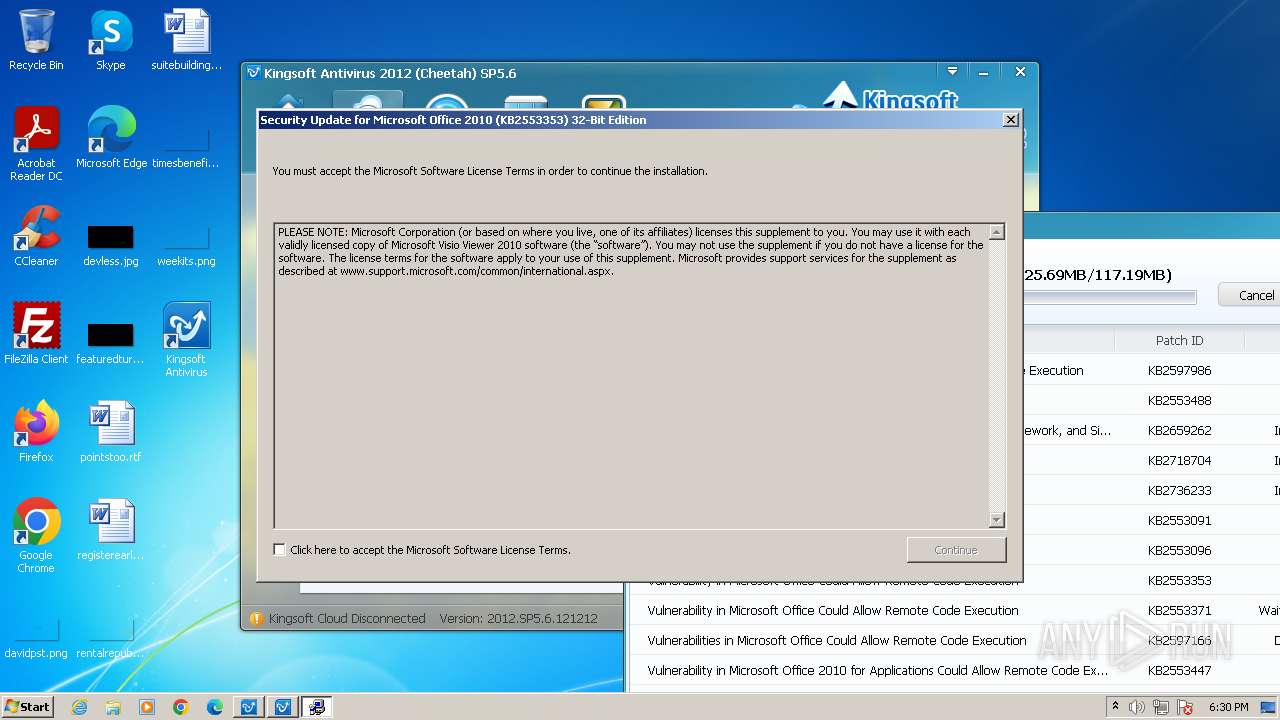Launch Google Chrome from desktop
The width and height of the screenshot is (1280, 720).
click(36, 536)
